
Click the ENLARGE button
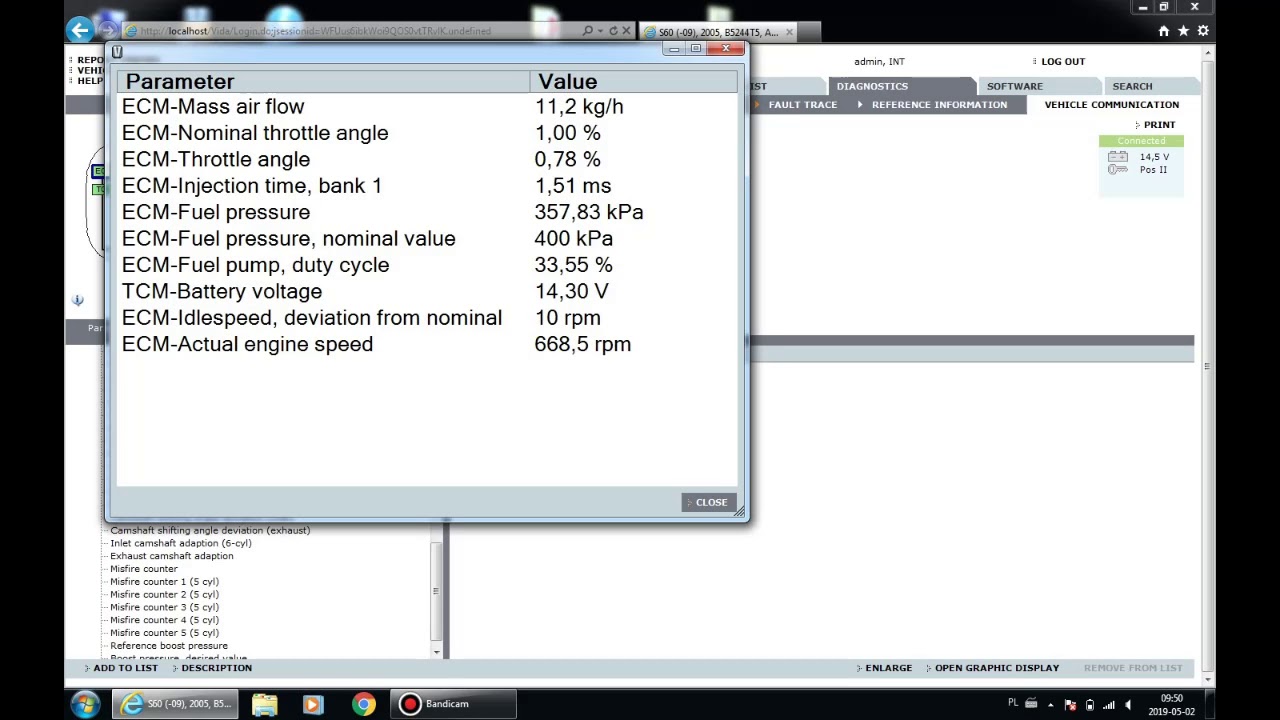point(888,668)
